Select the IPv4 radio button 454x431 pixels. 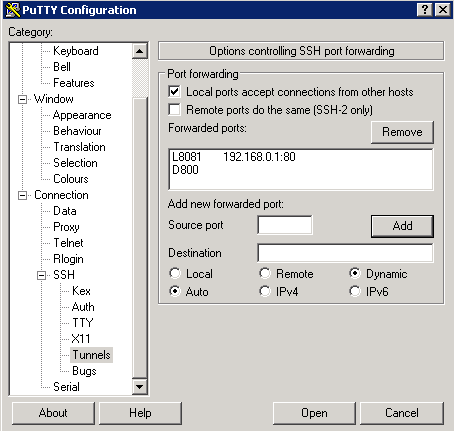(x=265, y=291)
